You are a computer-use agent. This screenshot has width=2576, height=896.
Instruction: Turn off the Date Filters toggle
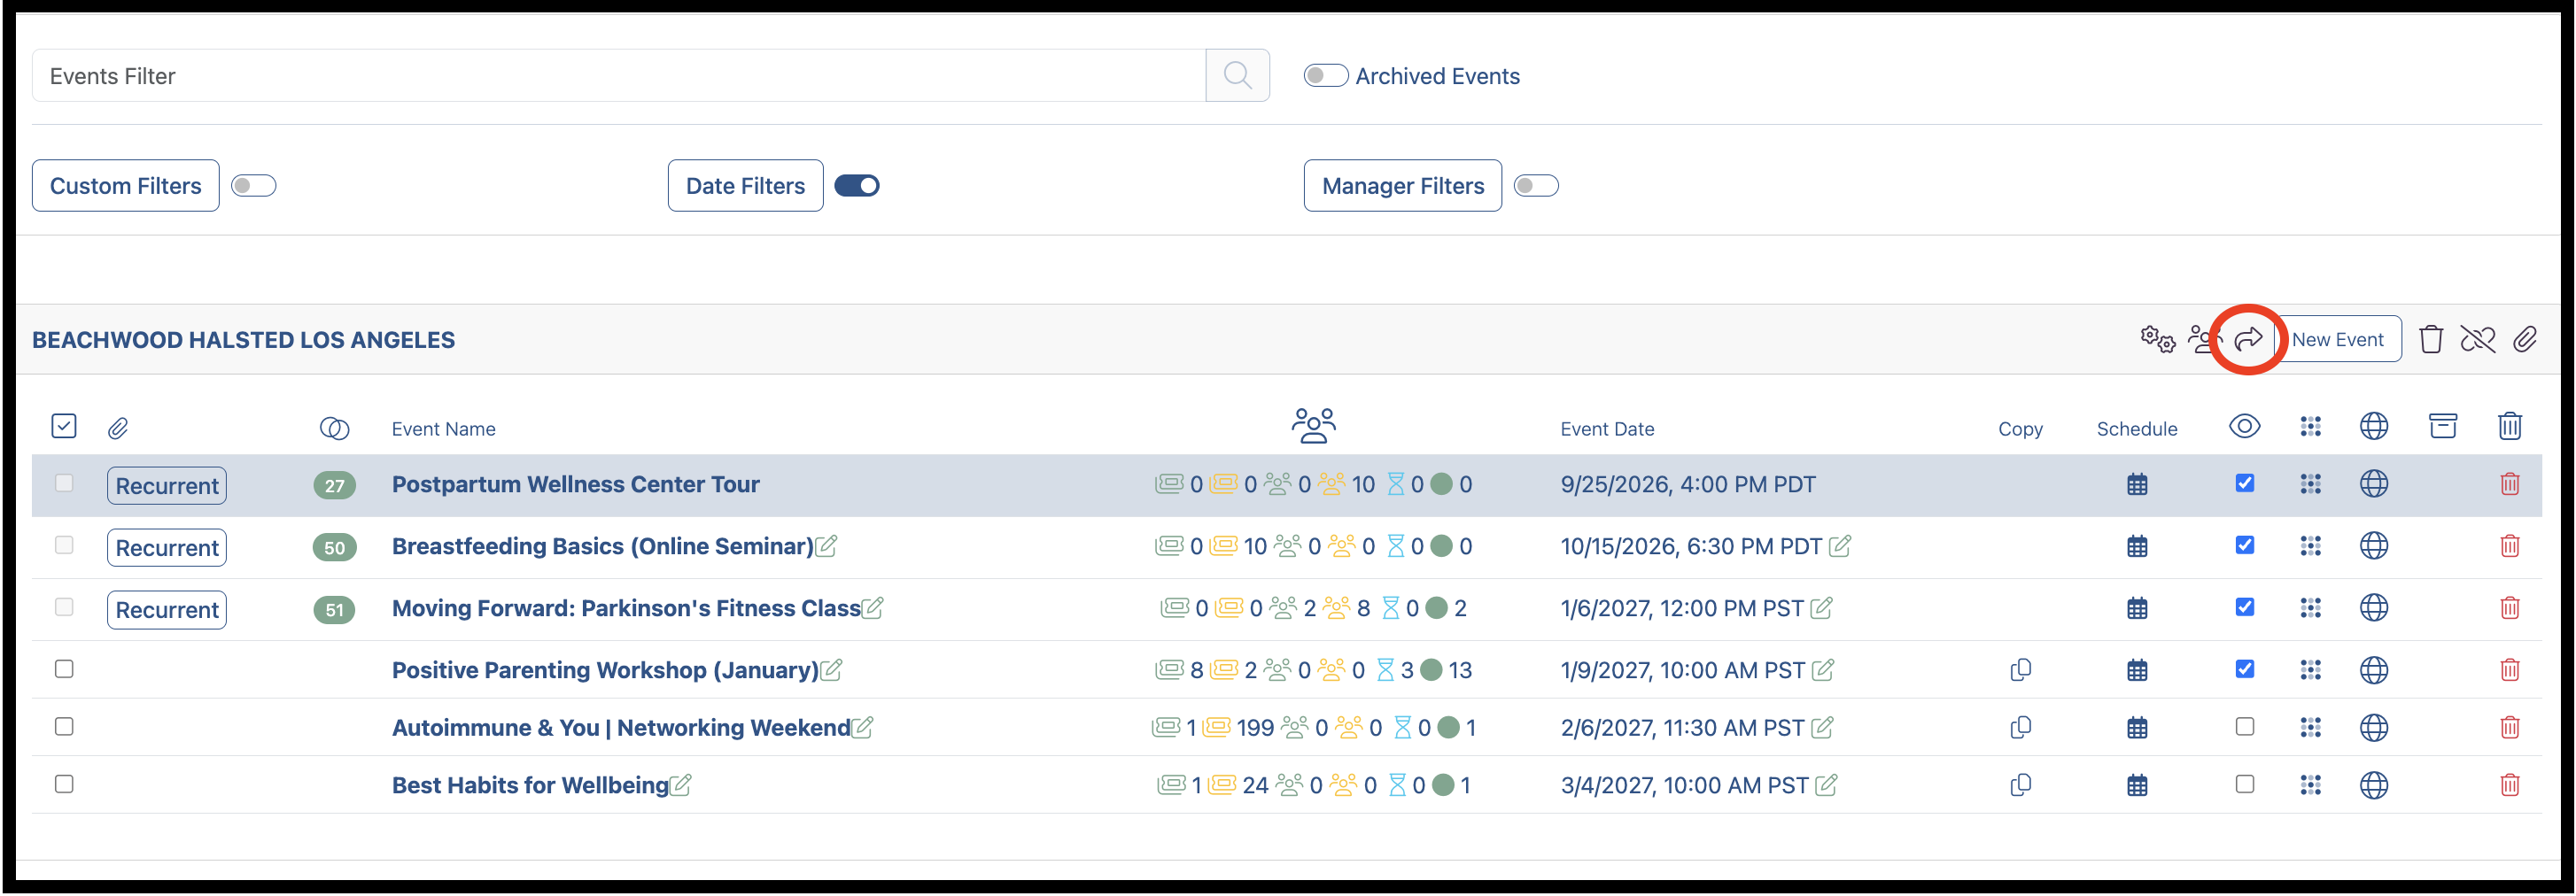click(x=857, y=185)
